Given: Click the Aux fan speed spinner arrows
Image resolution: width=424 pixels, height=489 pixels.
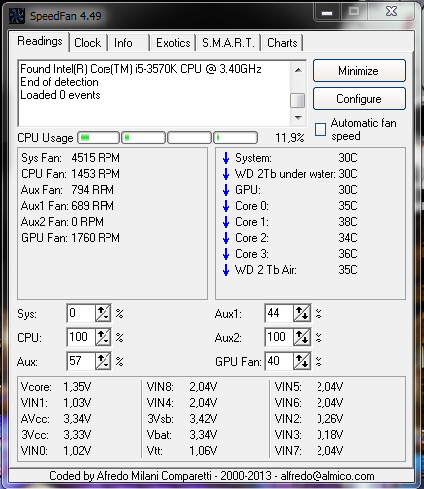Looking at the screenshot, I should tap(103, 361).
